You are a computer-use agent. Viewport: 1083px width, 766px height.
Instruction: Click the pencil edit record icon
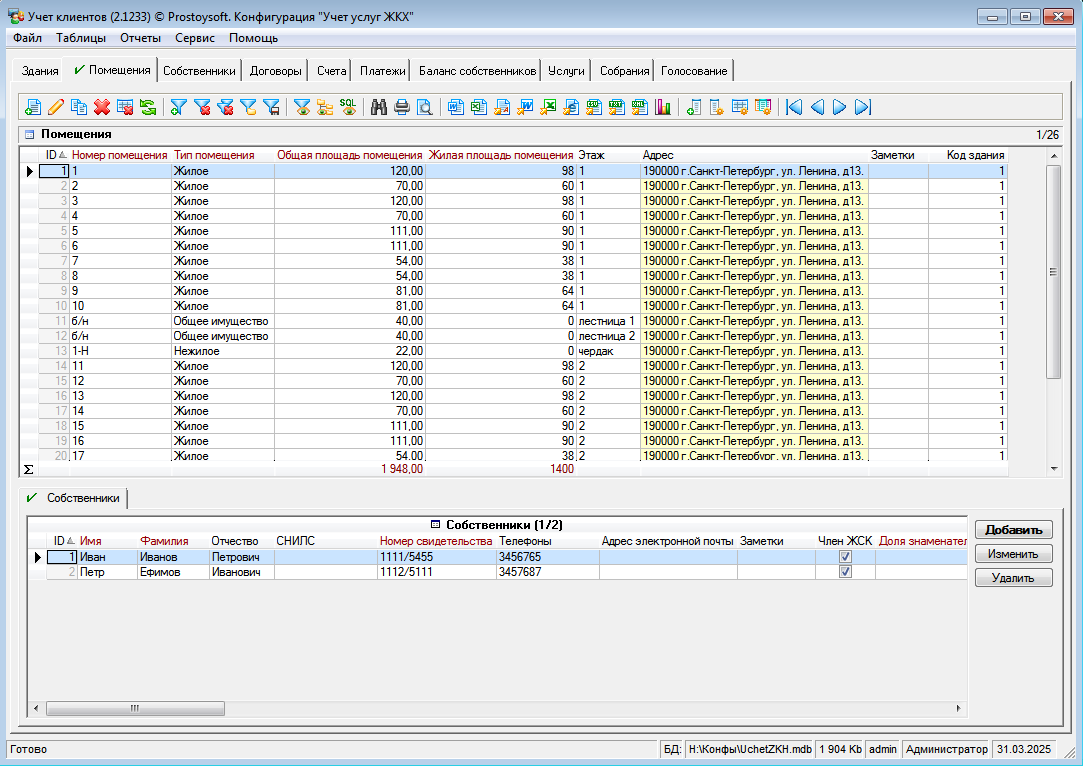pyautogui.click(x=56, y=108)
